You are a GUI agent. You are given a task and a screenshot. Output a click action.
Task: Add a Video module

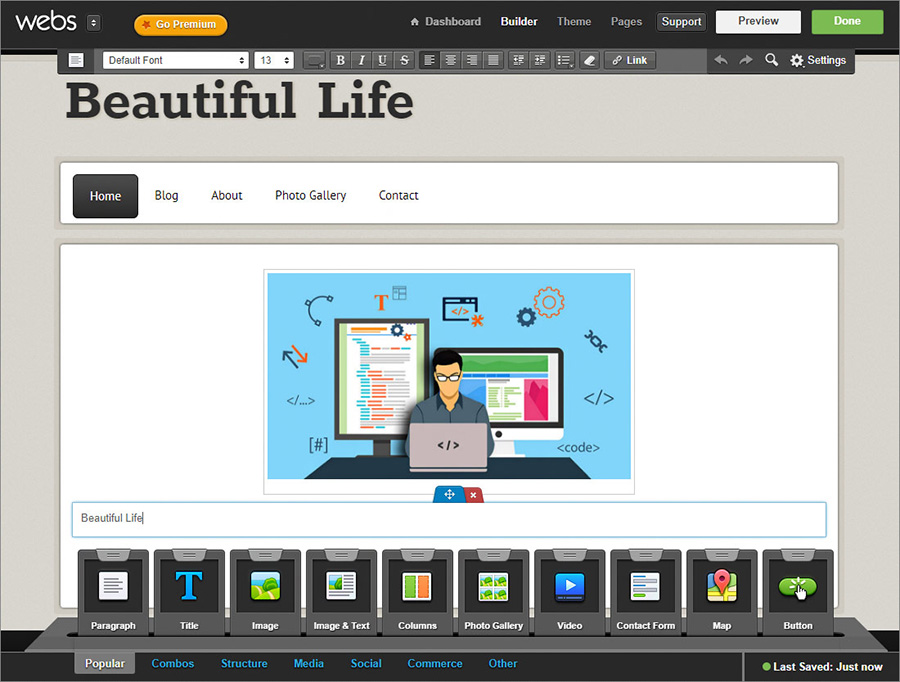[x=569, y=592]
